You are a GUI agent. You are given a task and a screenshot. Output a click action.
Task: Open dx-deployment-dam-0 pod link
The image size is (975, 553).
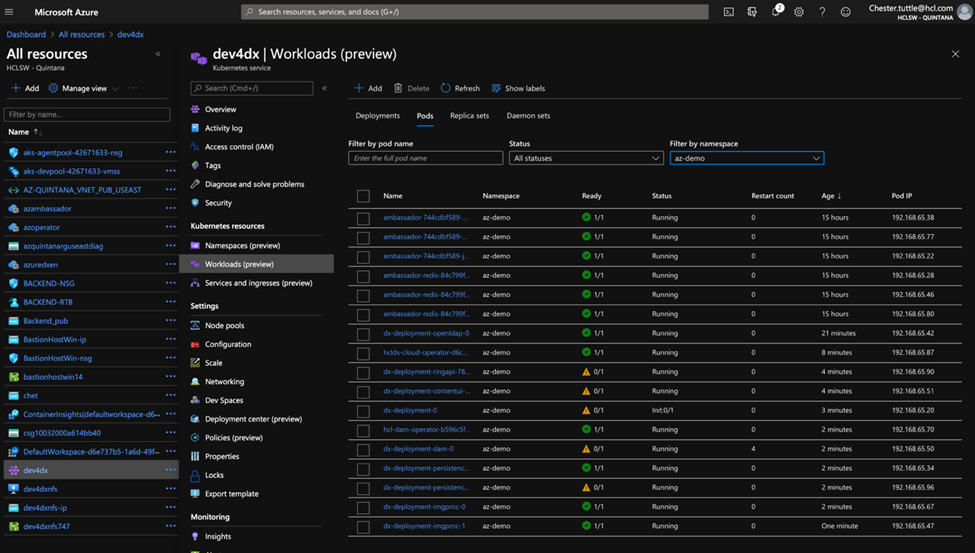(418, 449)
